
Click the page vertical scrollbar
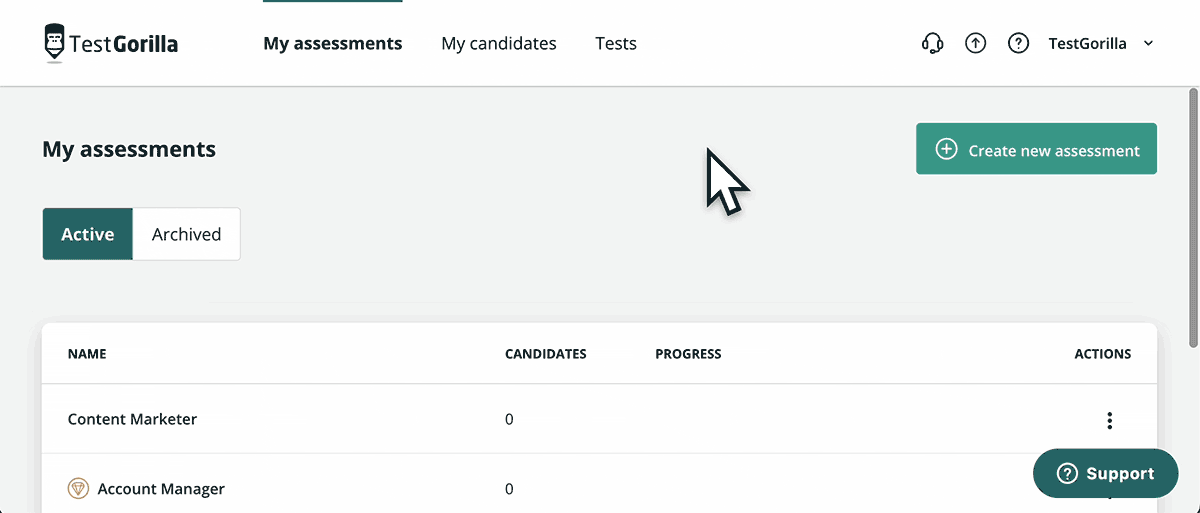(1193, 218)
